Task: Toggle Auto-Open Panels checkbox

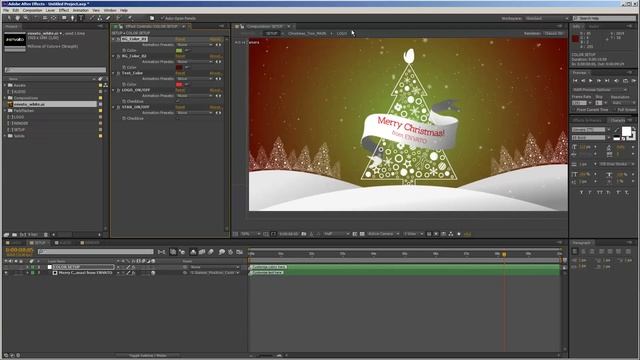Action: (162, 18)
